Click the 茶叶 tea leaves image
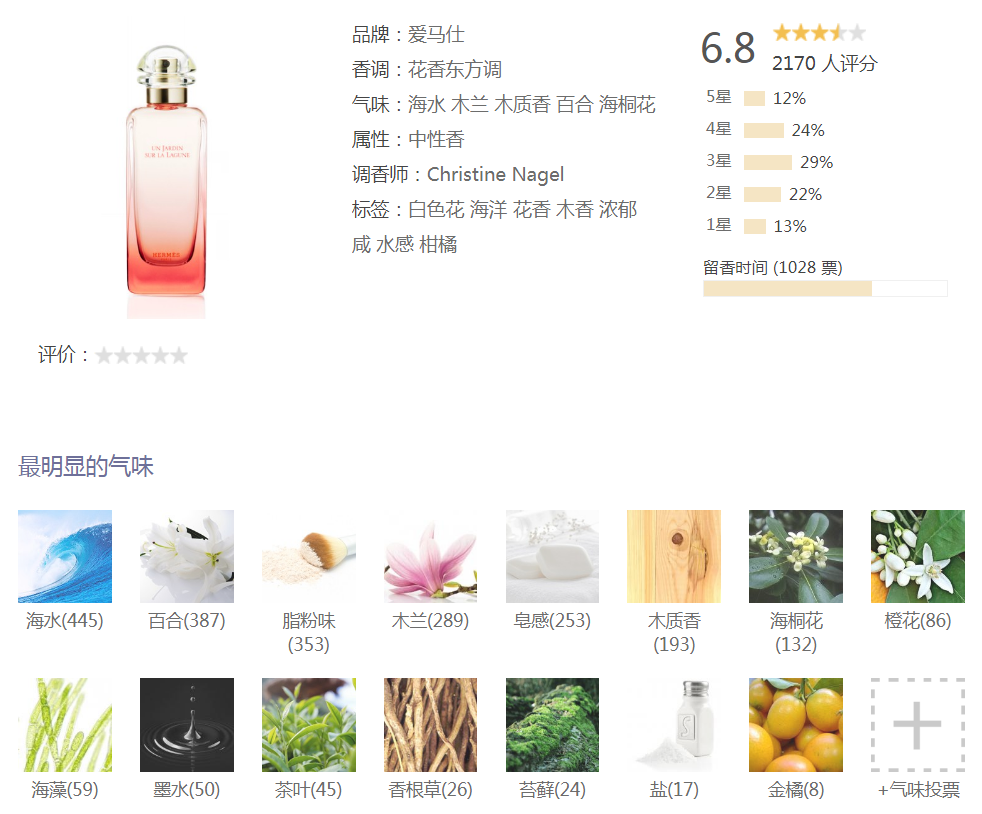Screen dimensions: 982x814 309,724
